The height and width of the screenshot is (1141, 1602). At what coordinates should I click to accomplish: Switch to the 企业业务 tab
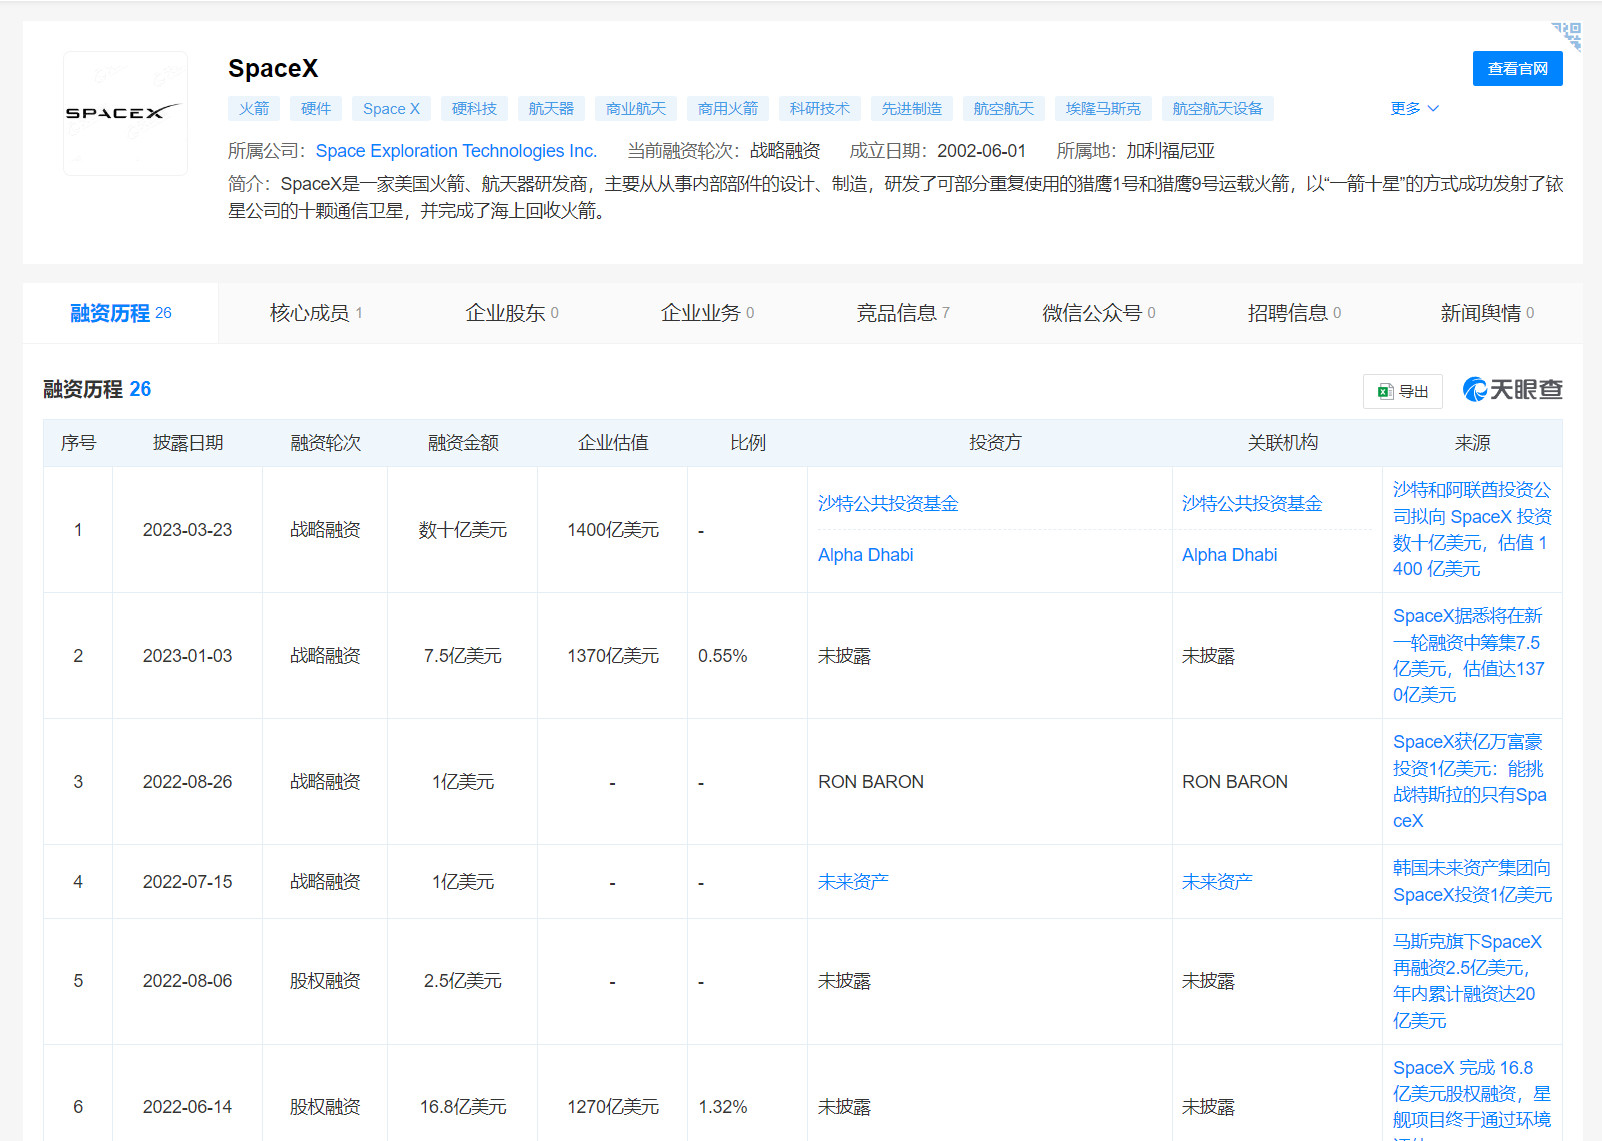tap(707, 313)
